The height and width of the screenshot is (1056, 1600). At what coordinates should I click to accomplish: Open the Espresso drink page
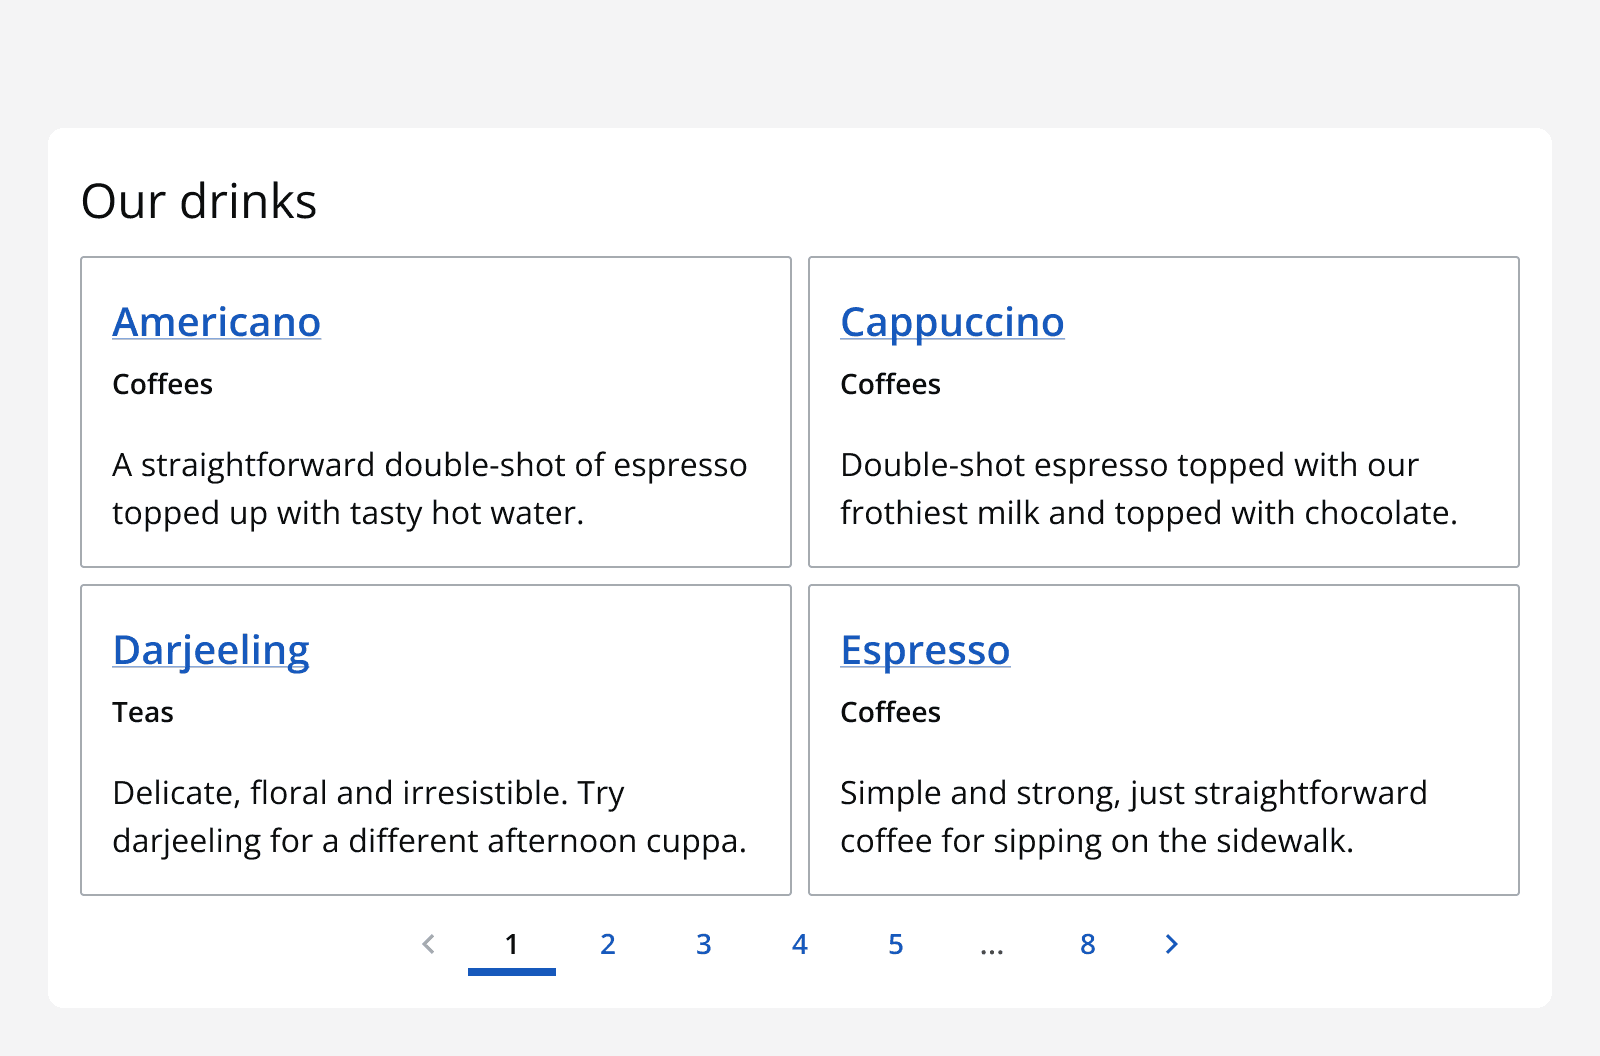click(925, 650)
